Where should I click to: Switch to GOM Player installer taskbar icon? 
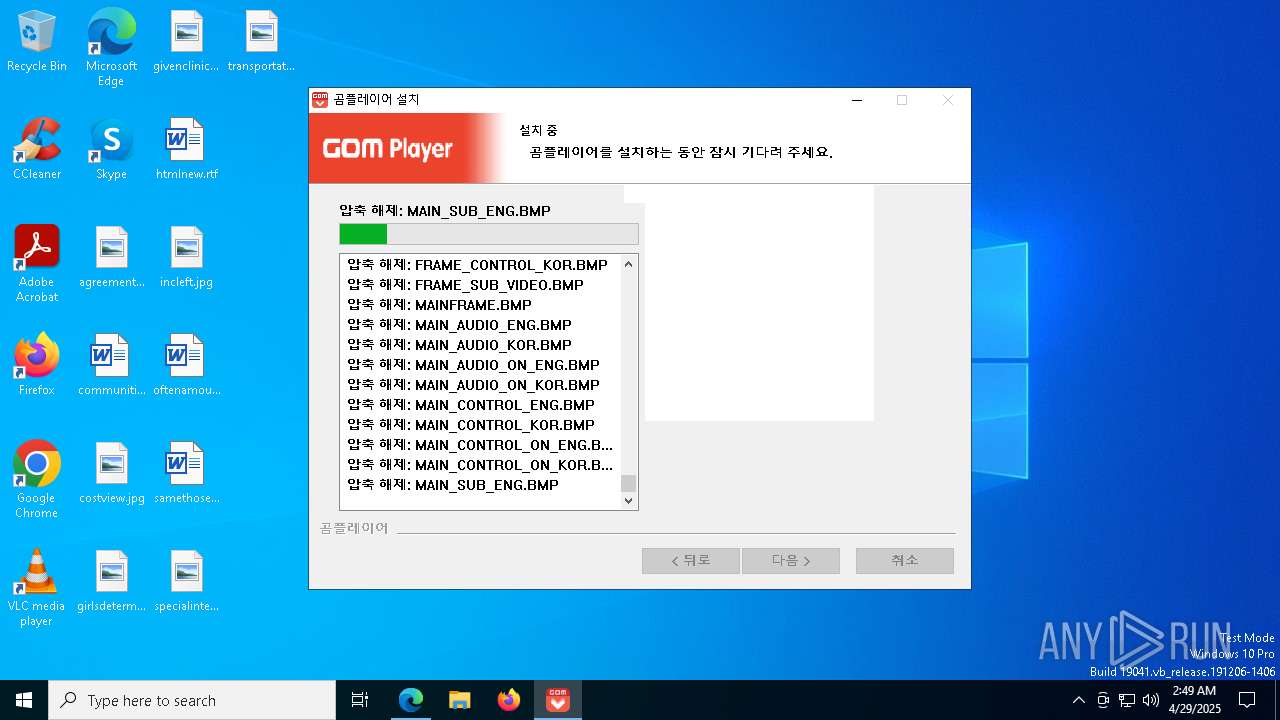[x=558, y=700]
